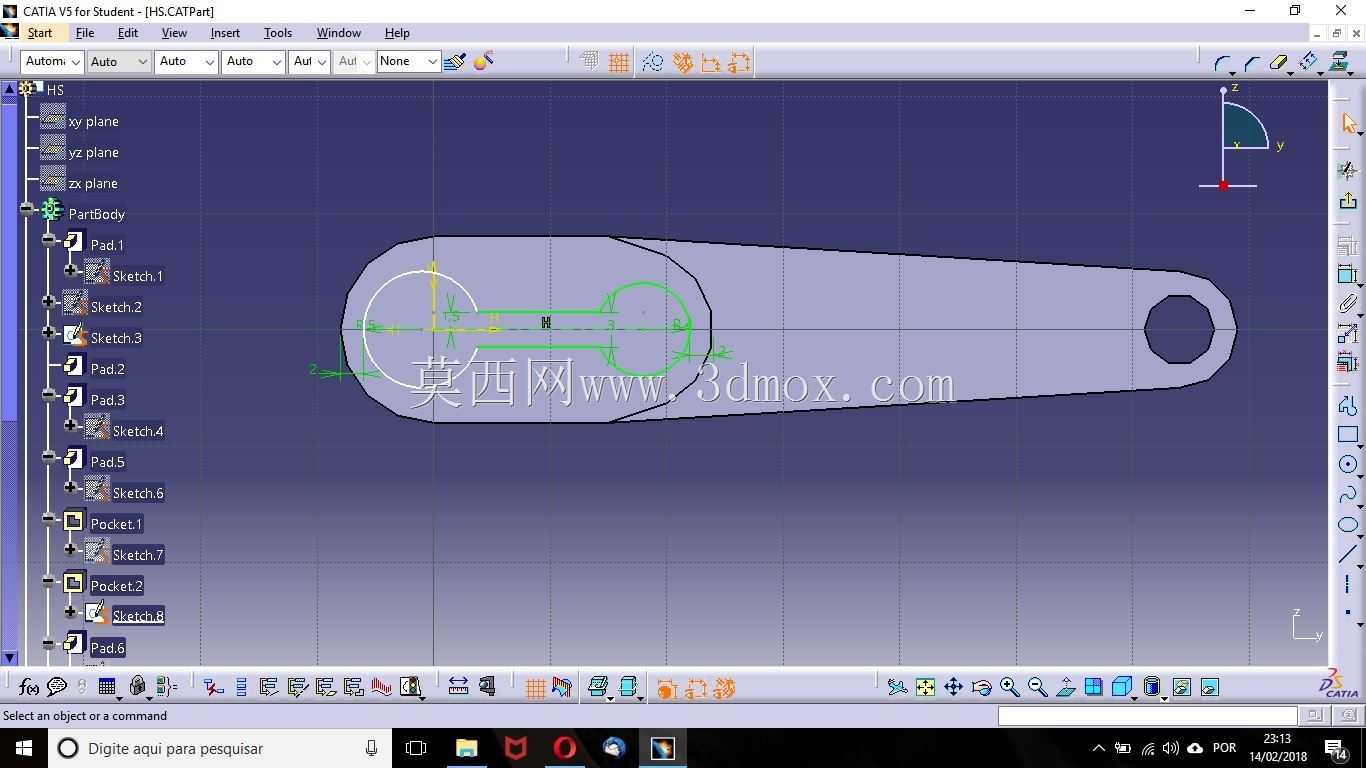Collapse the PartBody tree node

(27, 209)
